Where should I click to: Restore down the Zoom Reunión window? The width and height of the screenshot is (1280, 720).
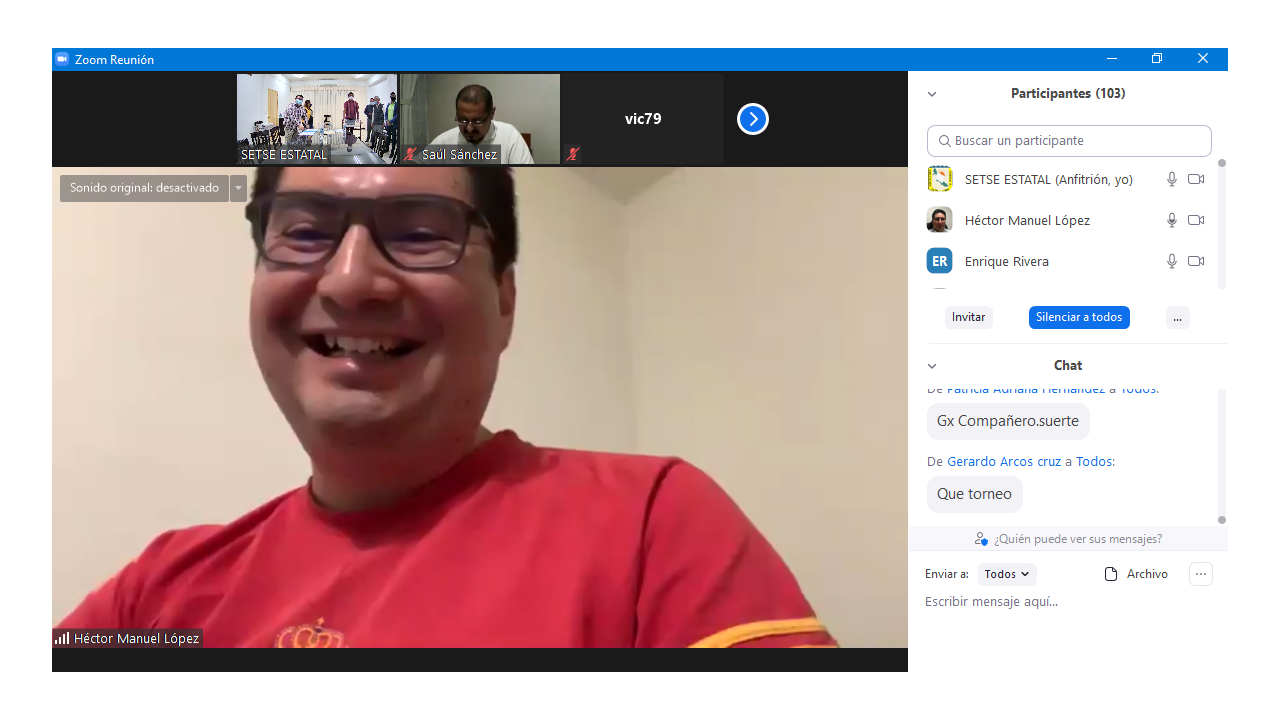[x=1157, y=59]
